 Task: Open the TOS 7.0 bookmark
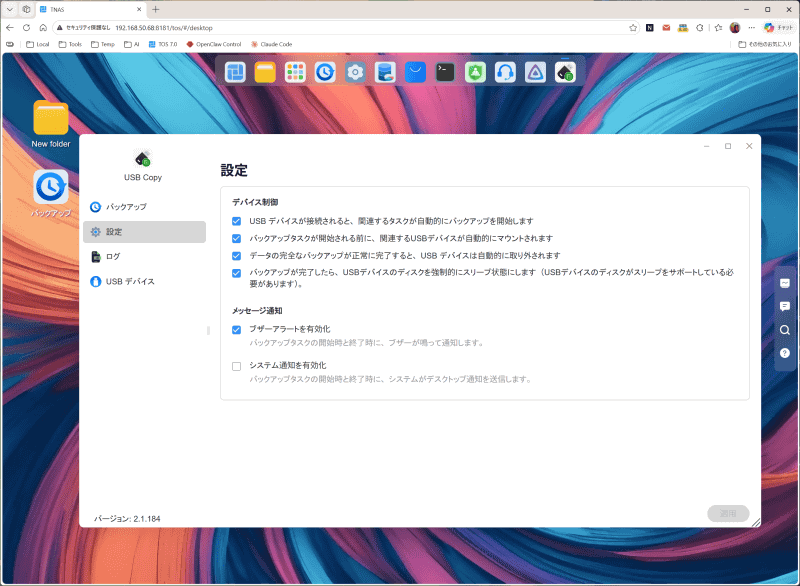(163, 44)
